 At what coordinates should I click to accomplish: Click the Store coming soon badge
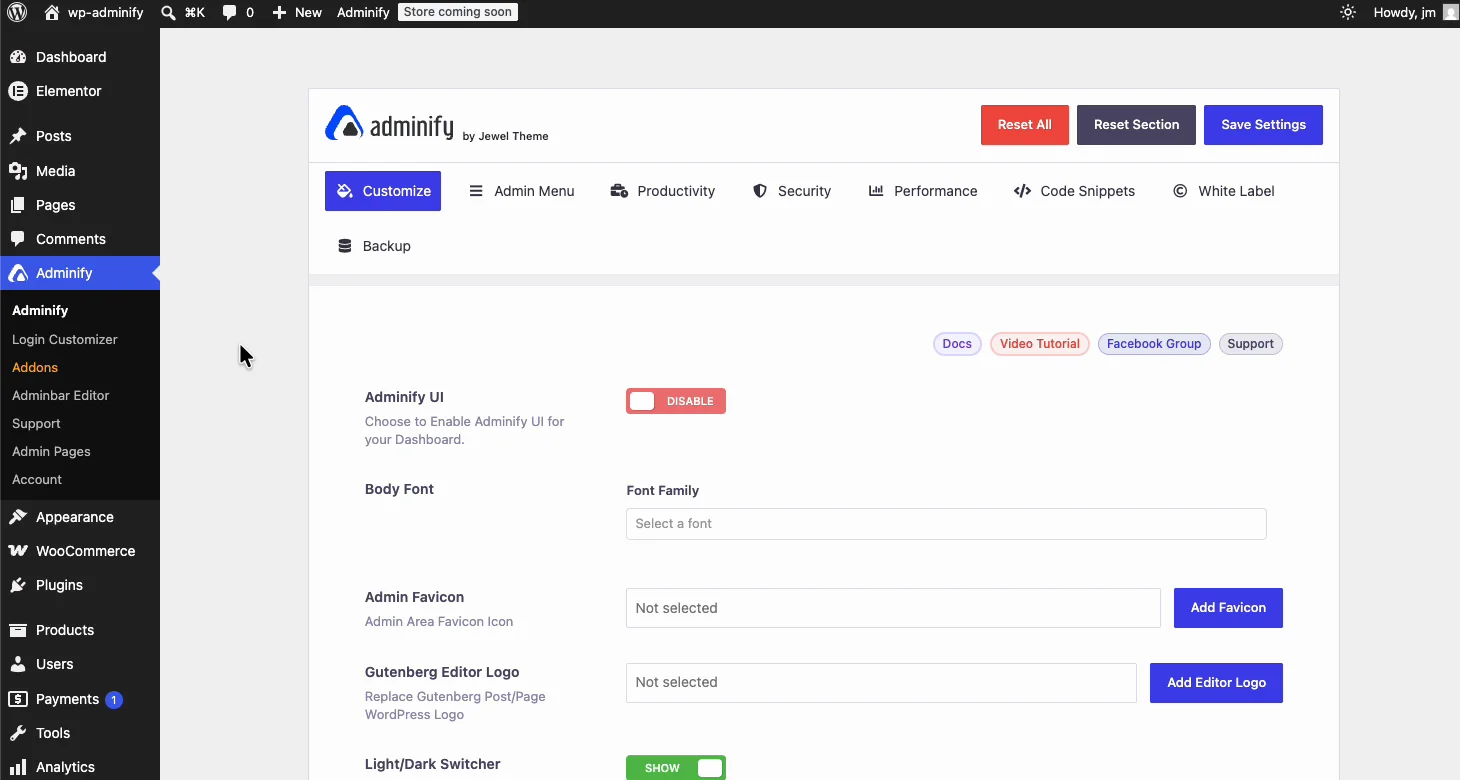click(458, 12)
